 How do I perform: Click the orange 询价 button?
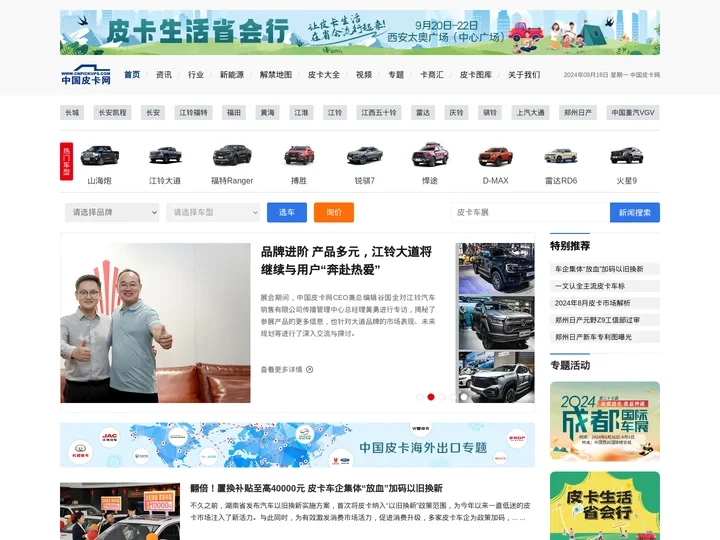(x=334, y=212)
